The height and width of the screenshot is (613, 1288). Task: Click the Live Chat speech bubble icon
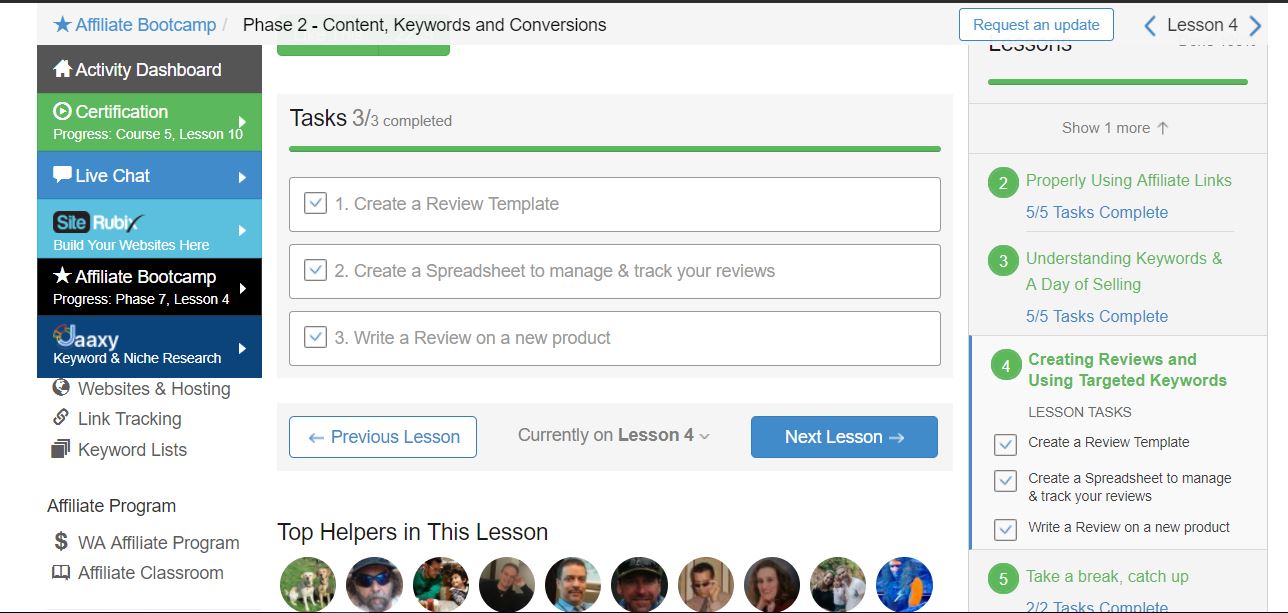[62, 174]
